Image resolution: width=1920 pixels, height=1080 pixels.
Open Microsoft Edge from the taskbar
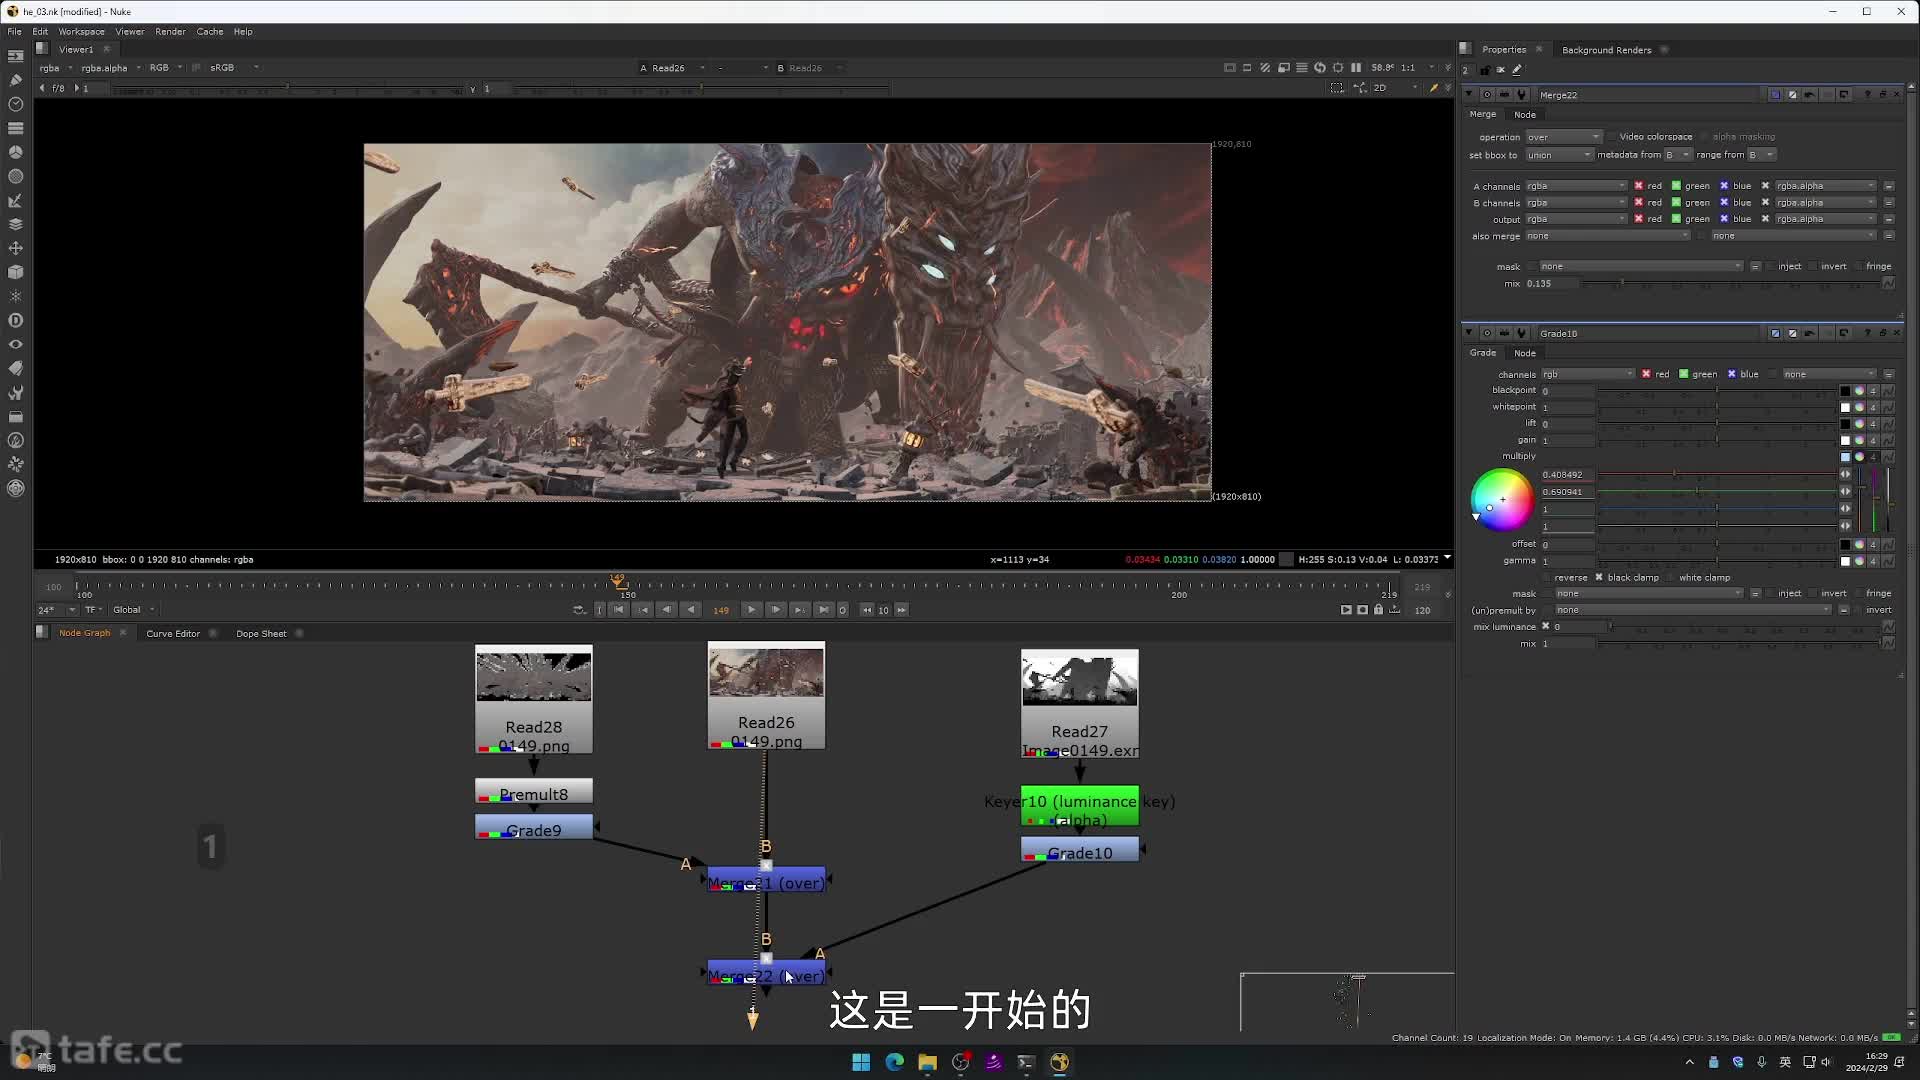pos(894,1062)
